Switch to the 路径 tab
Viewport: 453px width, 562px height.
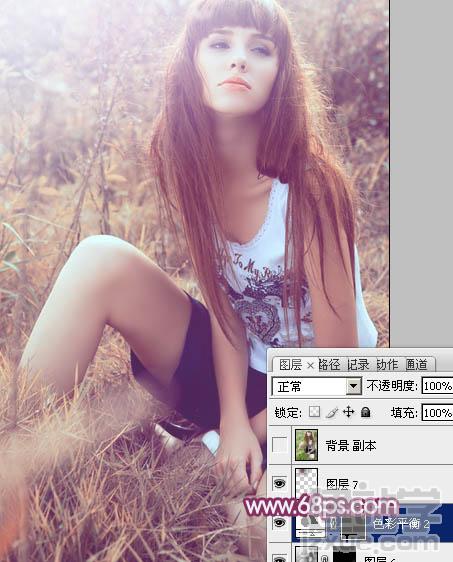[x=329, y=365]
